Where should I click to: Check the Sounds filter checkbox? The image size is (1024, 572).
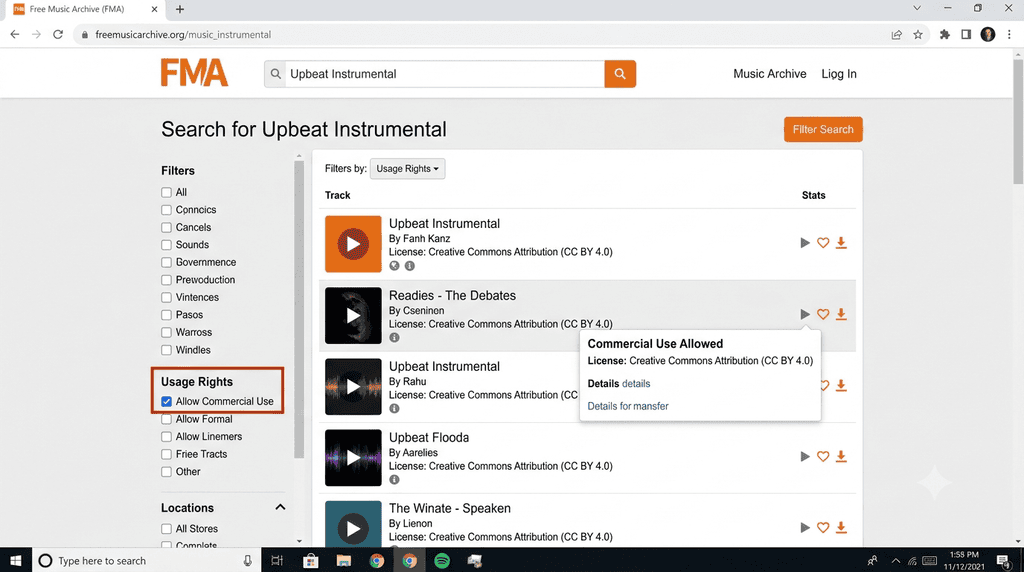point(167,245)
